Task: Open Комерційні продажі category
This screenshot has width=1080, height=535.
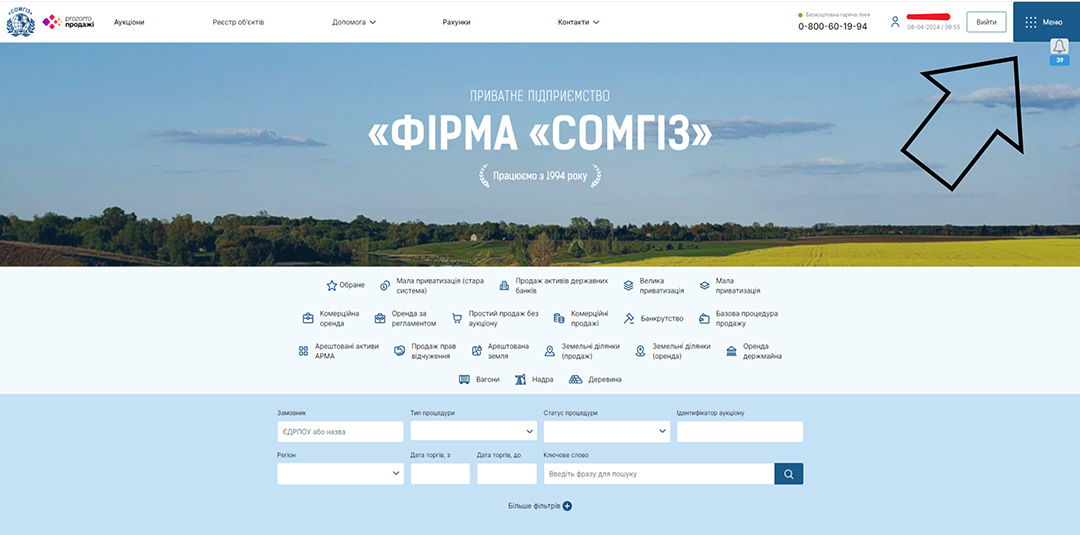Action: pyautogui.click(x=581, y=318)
